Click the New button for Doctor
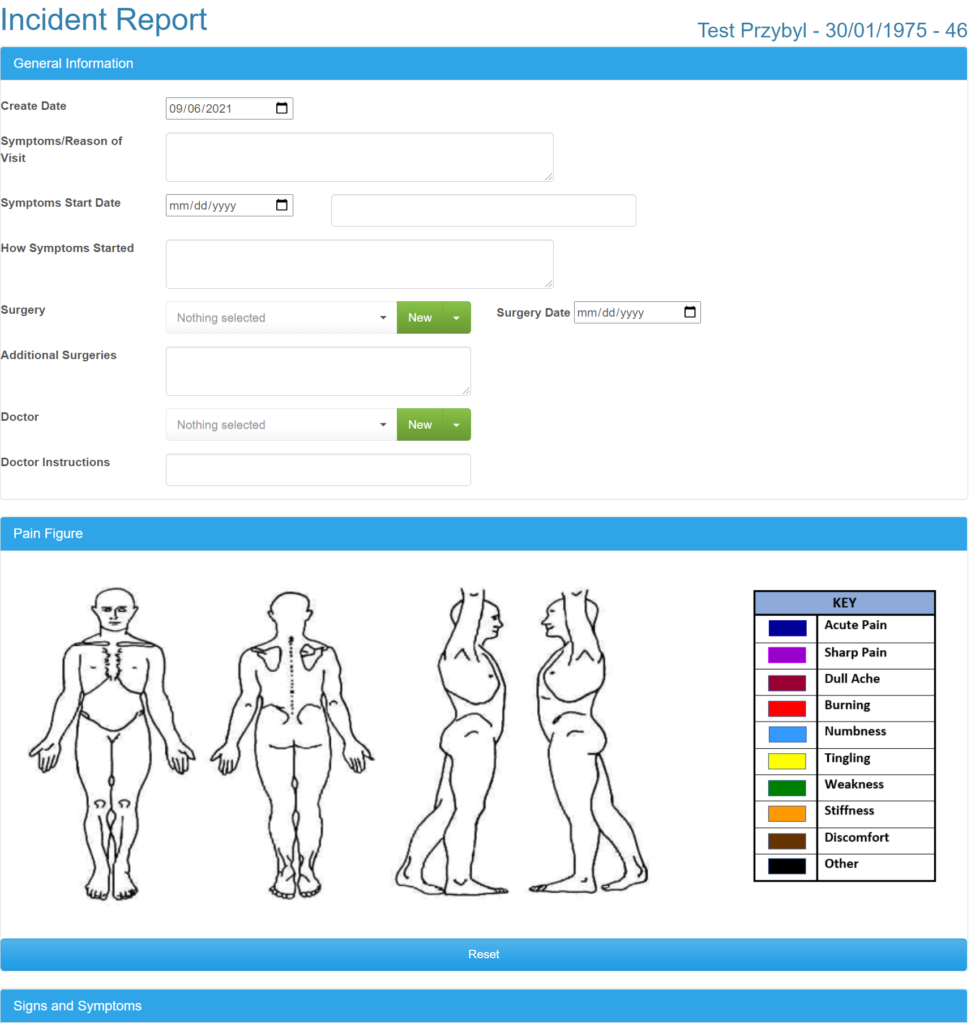The height and width of the screenshot is (1024, 971). 420,424
